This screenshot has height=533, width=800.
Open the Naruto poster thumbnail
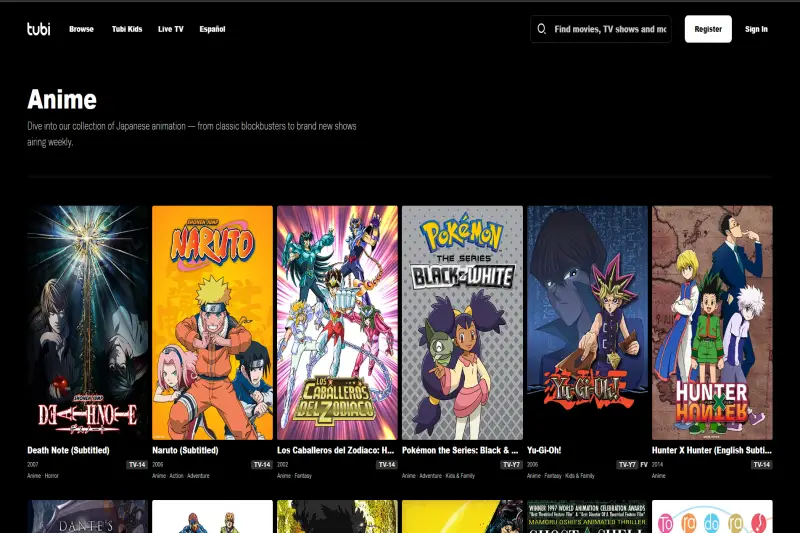pyautogui.click(x=212, y=322)
